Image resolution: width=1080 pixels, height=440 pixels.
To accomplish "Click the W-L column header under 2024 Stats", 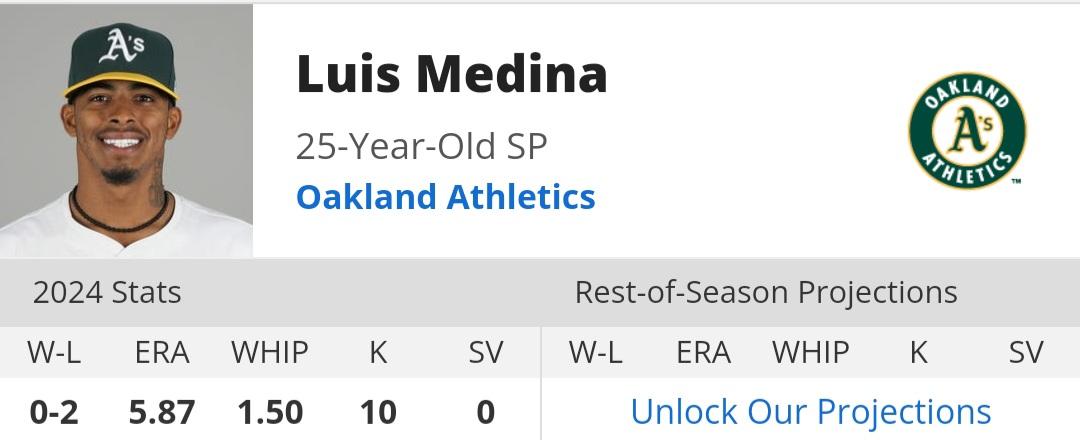I will (55, 352).
